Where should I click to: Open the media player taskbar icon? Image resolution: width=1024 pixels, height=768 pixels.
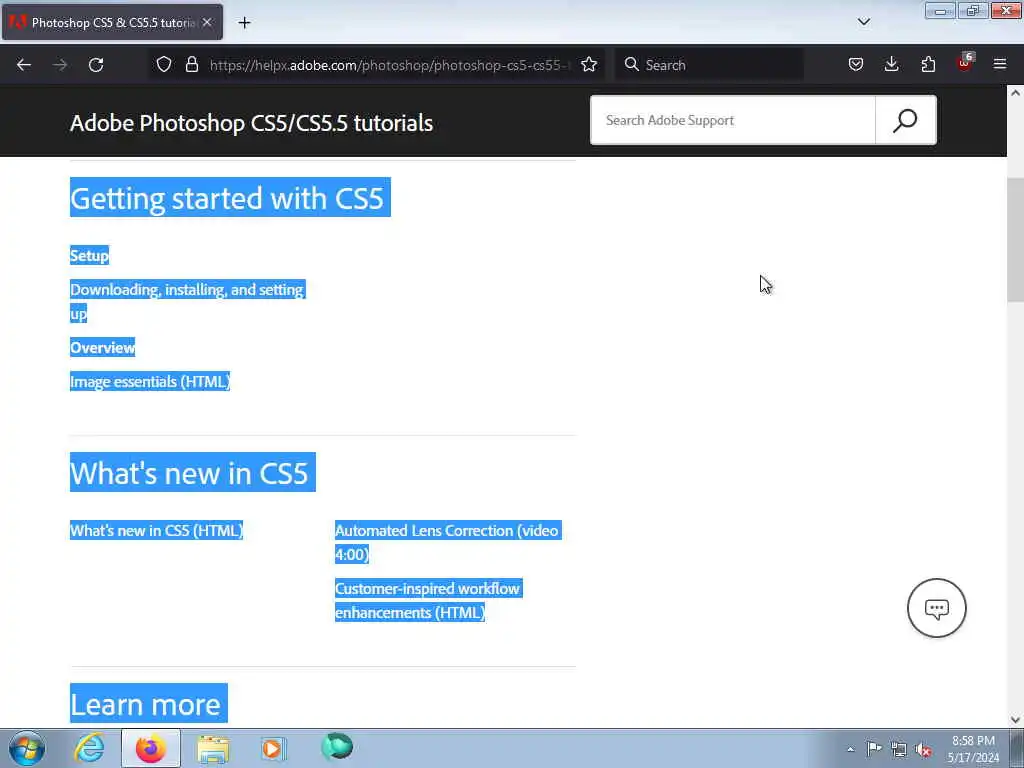(274, 748)
